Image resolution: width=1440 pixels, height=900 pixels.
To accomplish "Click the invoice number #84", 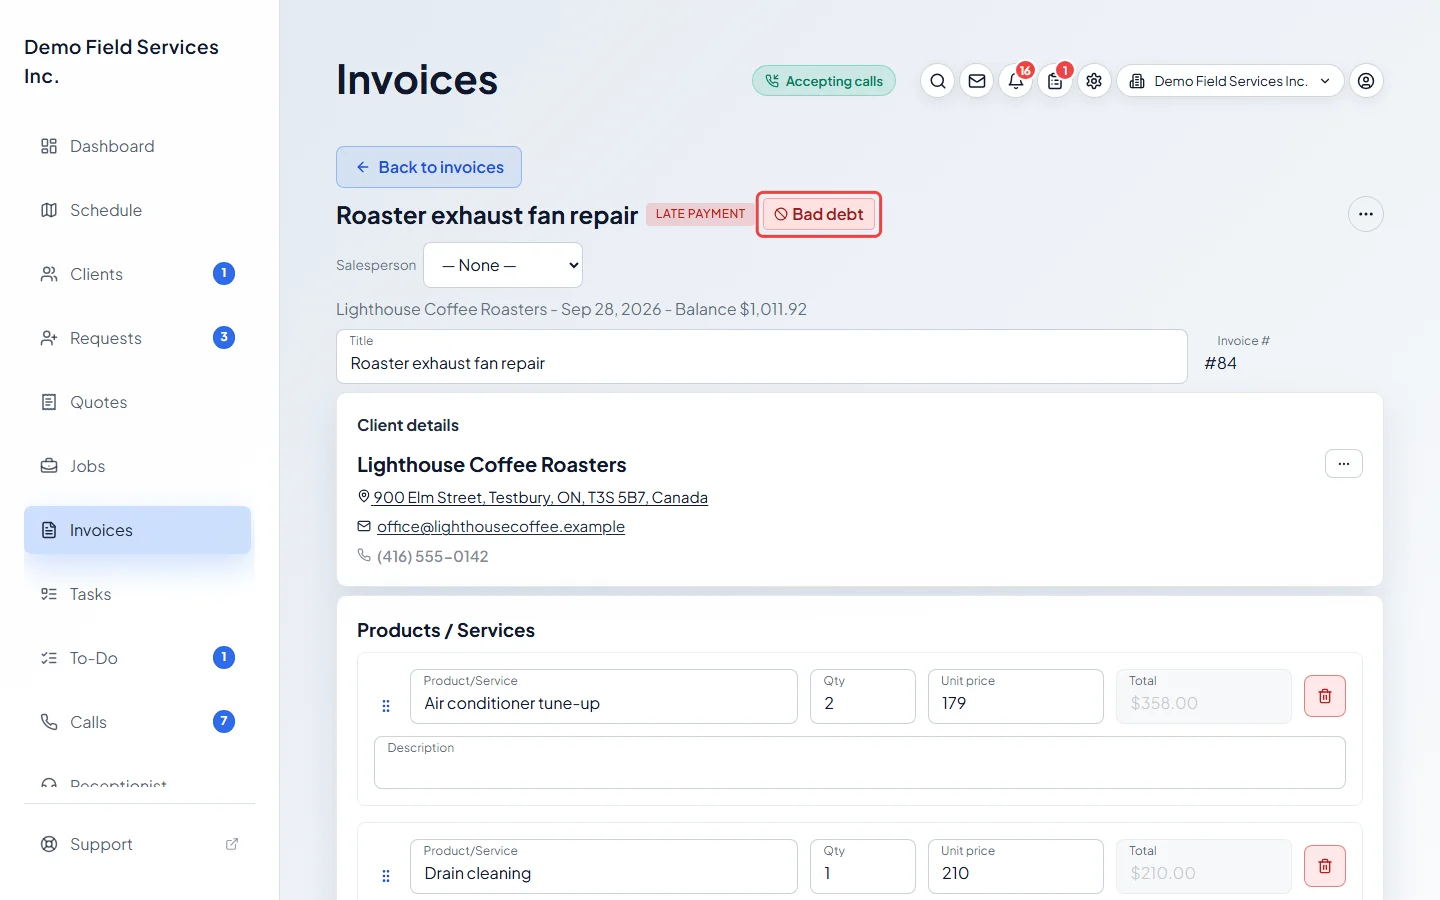I will pyautogui.click(x=1221, y=363).
